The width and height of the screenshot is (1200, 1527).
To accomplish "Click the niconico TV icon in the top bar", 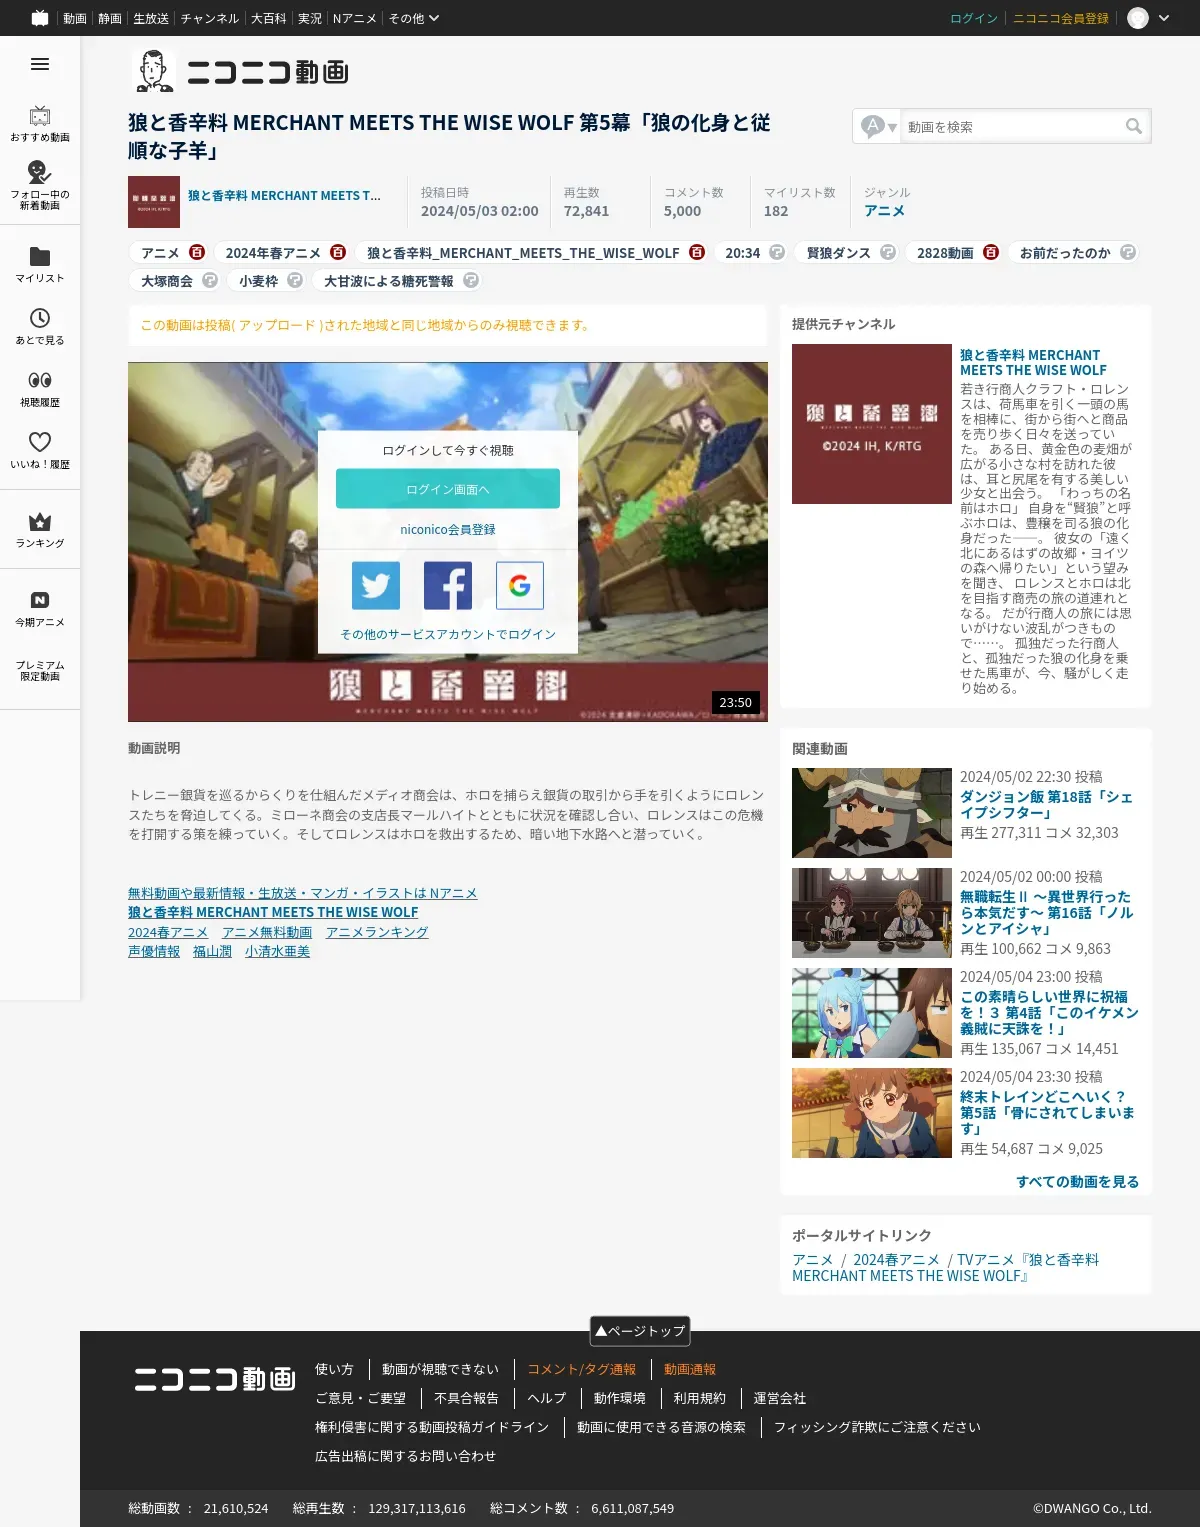I will pos(40,18).
